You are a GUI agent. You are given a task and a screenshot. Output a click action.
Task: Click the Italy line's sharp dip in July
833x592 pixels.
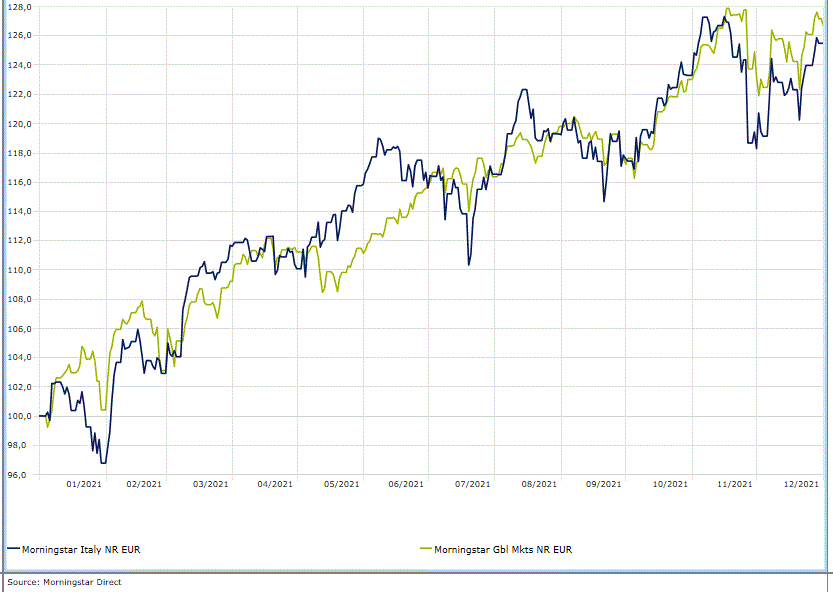coord(469,264)
